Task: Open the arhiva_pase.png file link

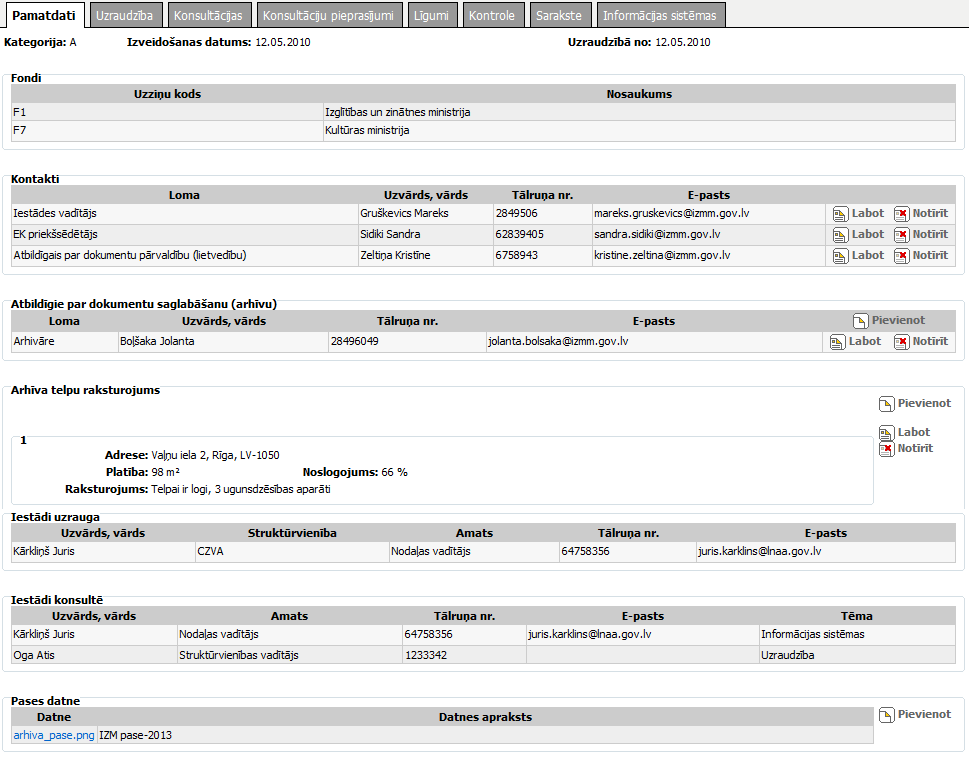Action: 54,735
